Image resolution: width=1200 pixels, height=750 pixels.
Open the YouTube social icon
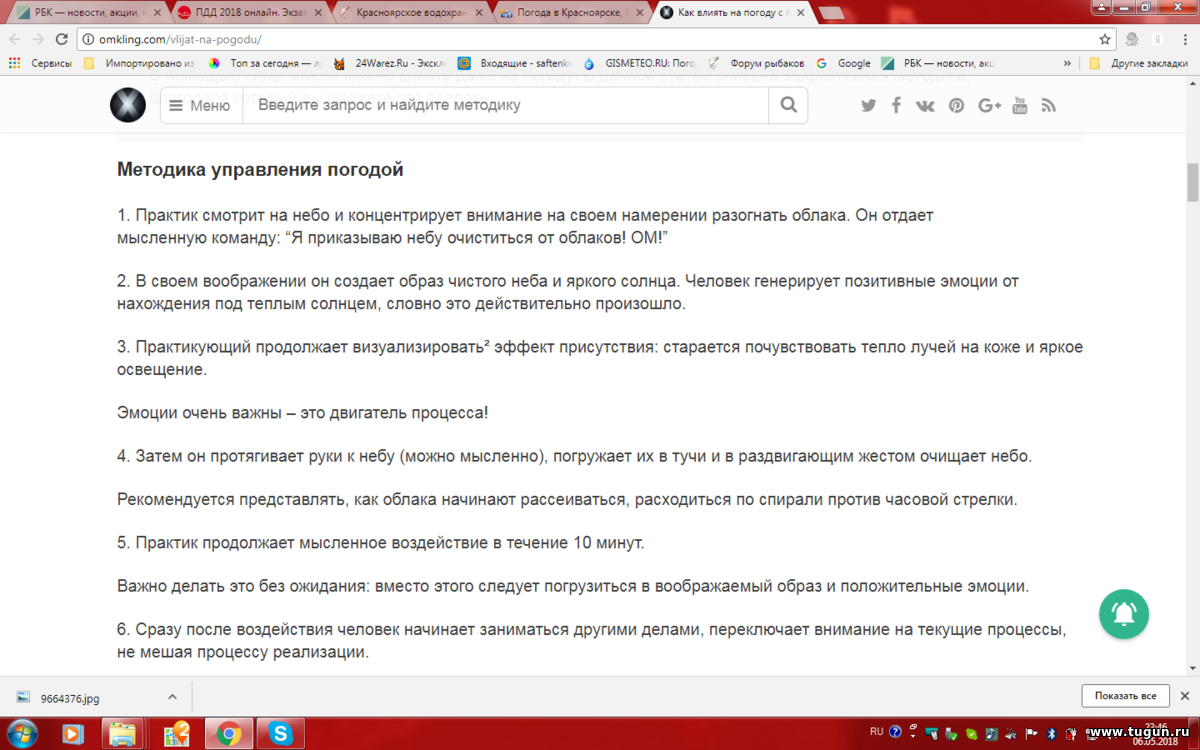(1020, 105)
